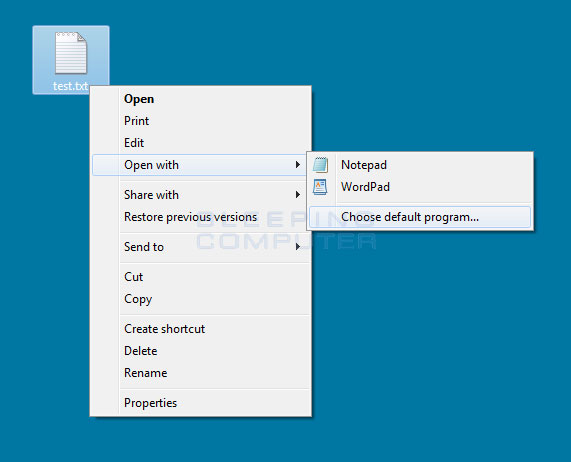Expand the Send to submenu arrow

(x=298, y=247)
